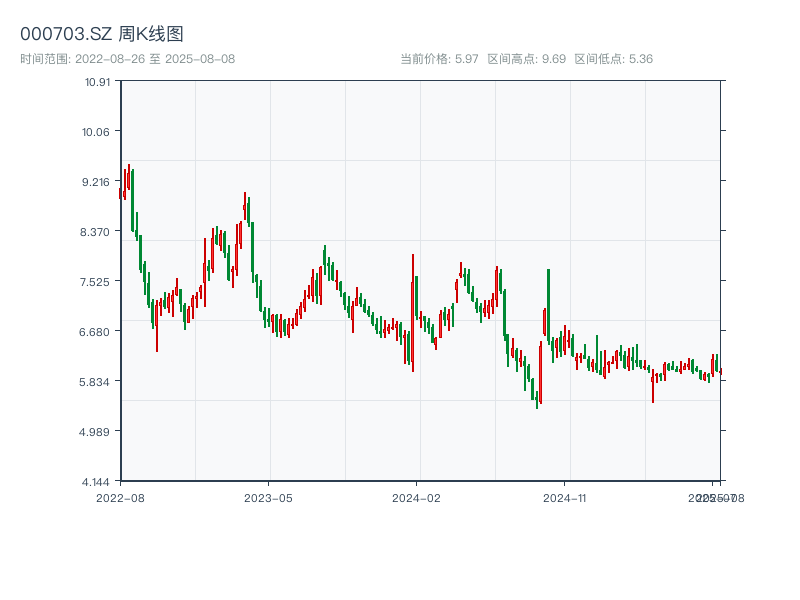Click the 2022-08 x-axis date label

tap(120, 497)
